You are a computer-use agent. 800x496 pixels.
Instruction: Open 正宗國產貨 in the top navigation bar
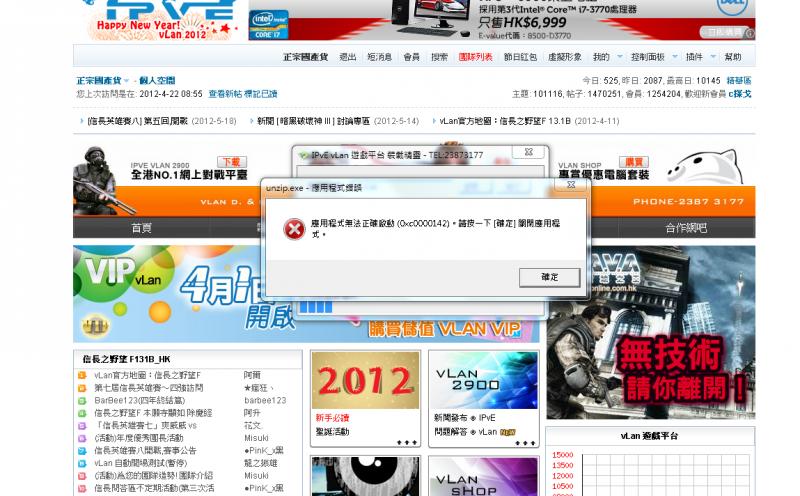(x=306, y=57)
